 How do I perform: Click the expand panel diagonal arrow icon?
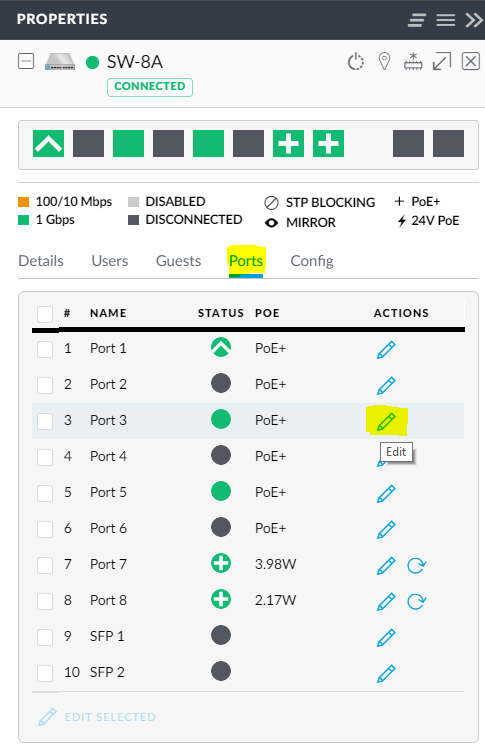click(x=442, y=61)
